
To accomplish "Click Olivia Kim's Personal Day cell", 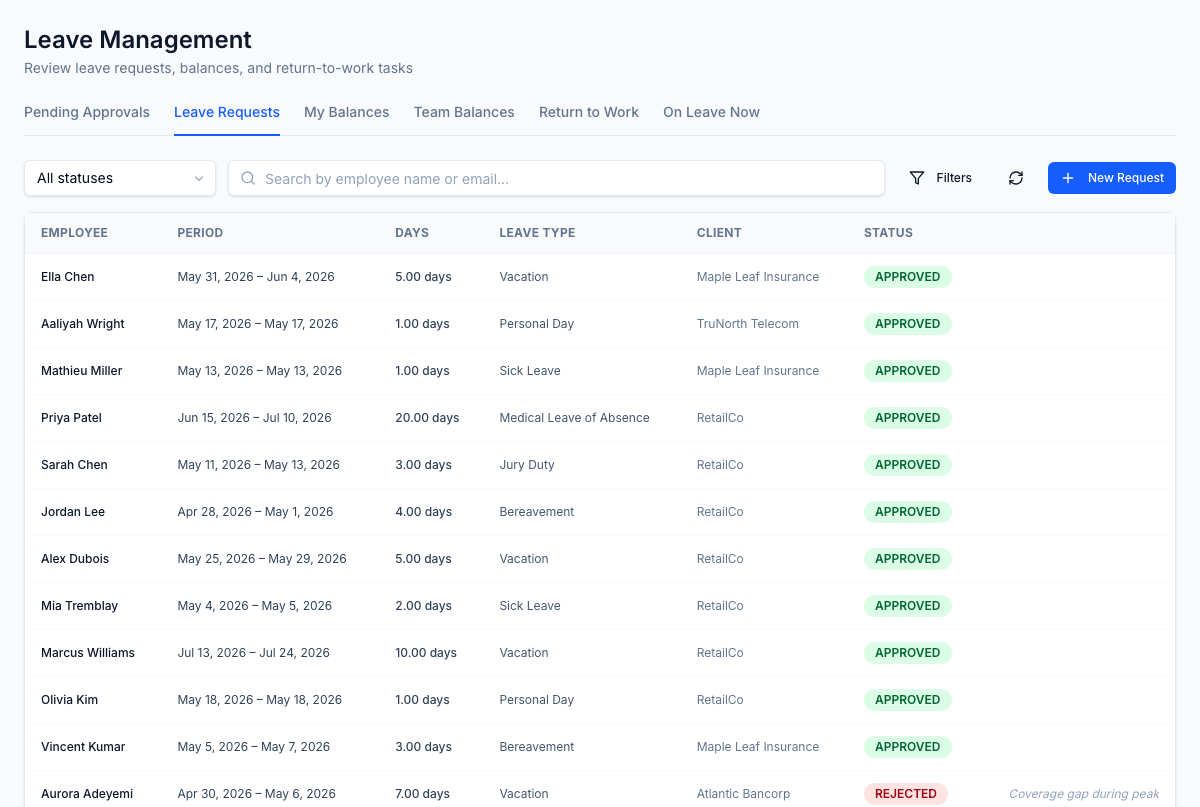I will tap(537, 700).
